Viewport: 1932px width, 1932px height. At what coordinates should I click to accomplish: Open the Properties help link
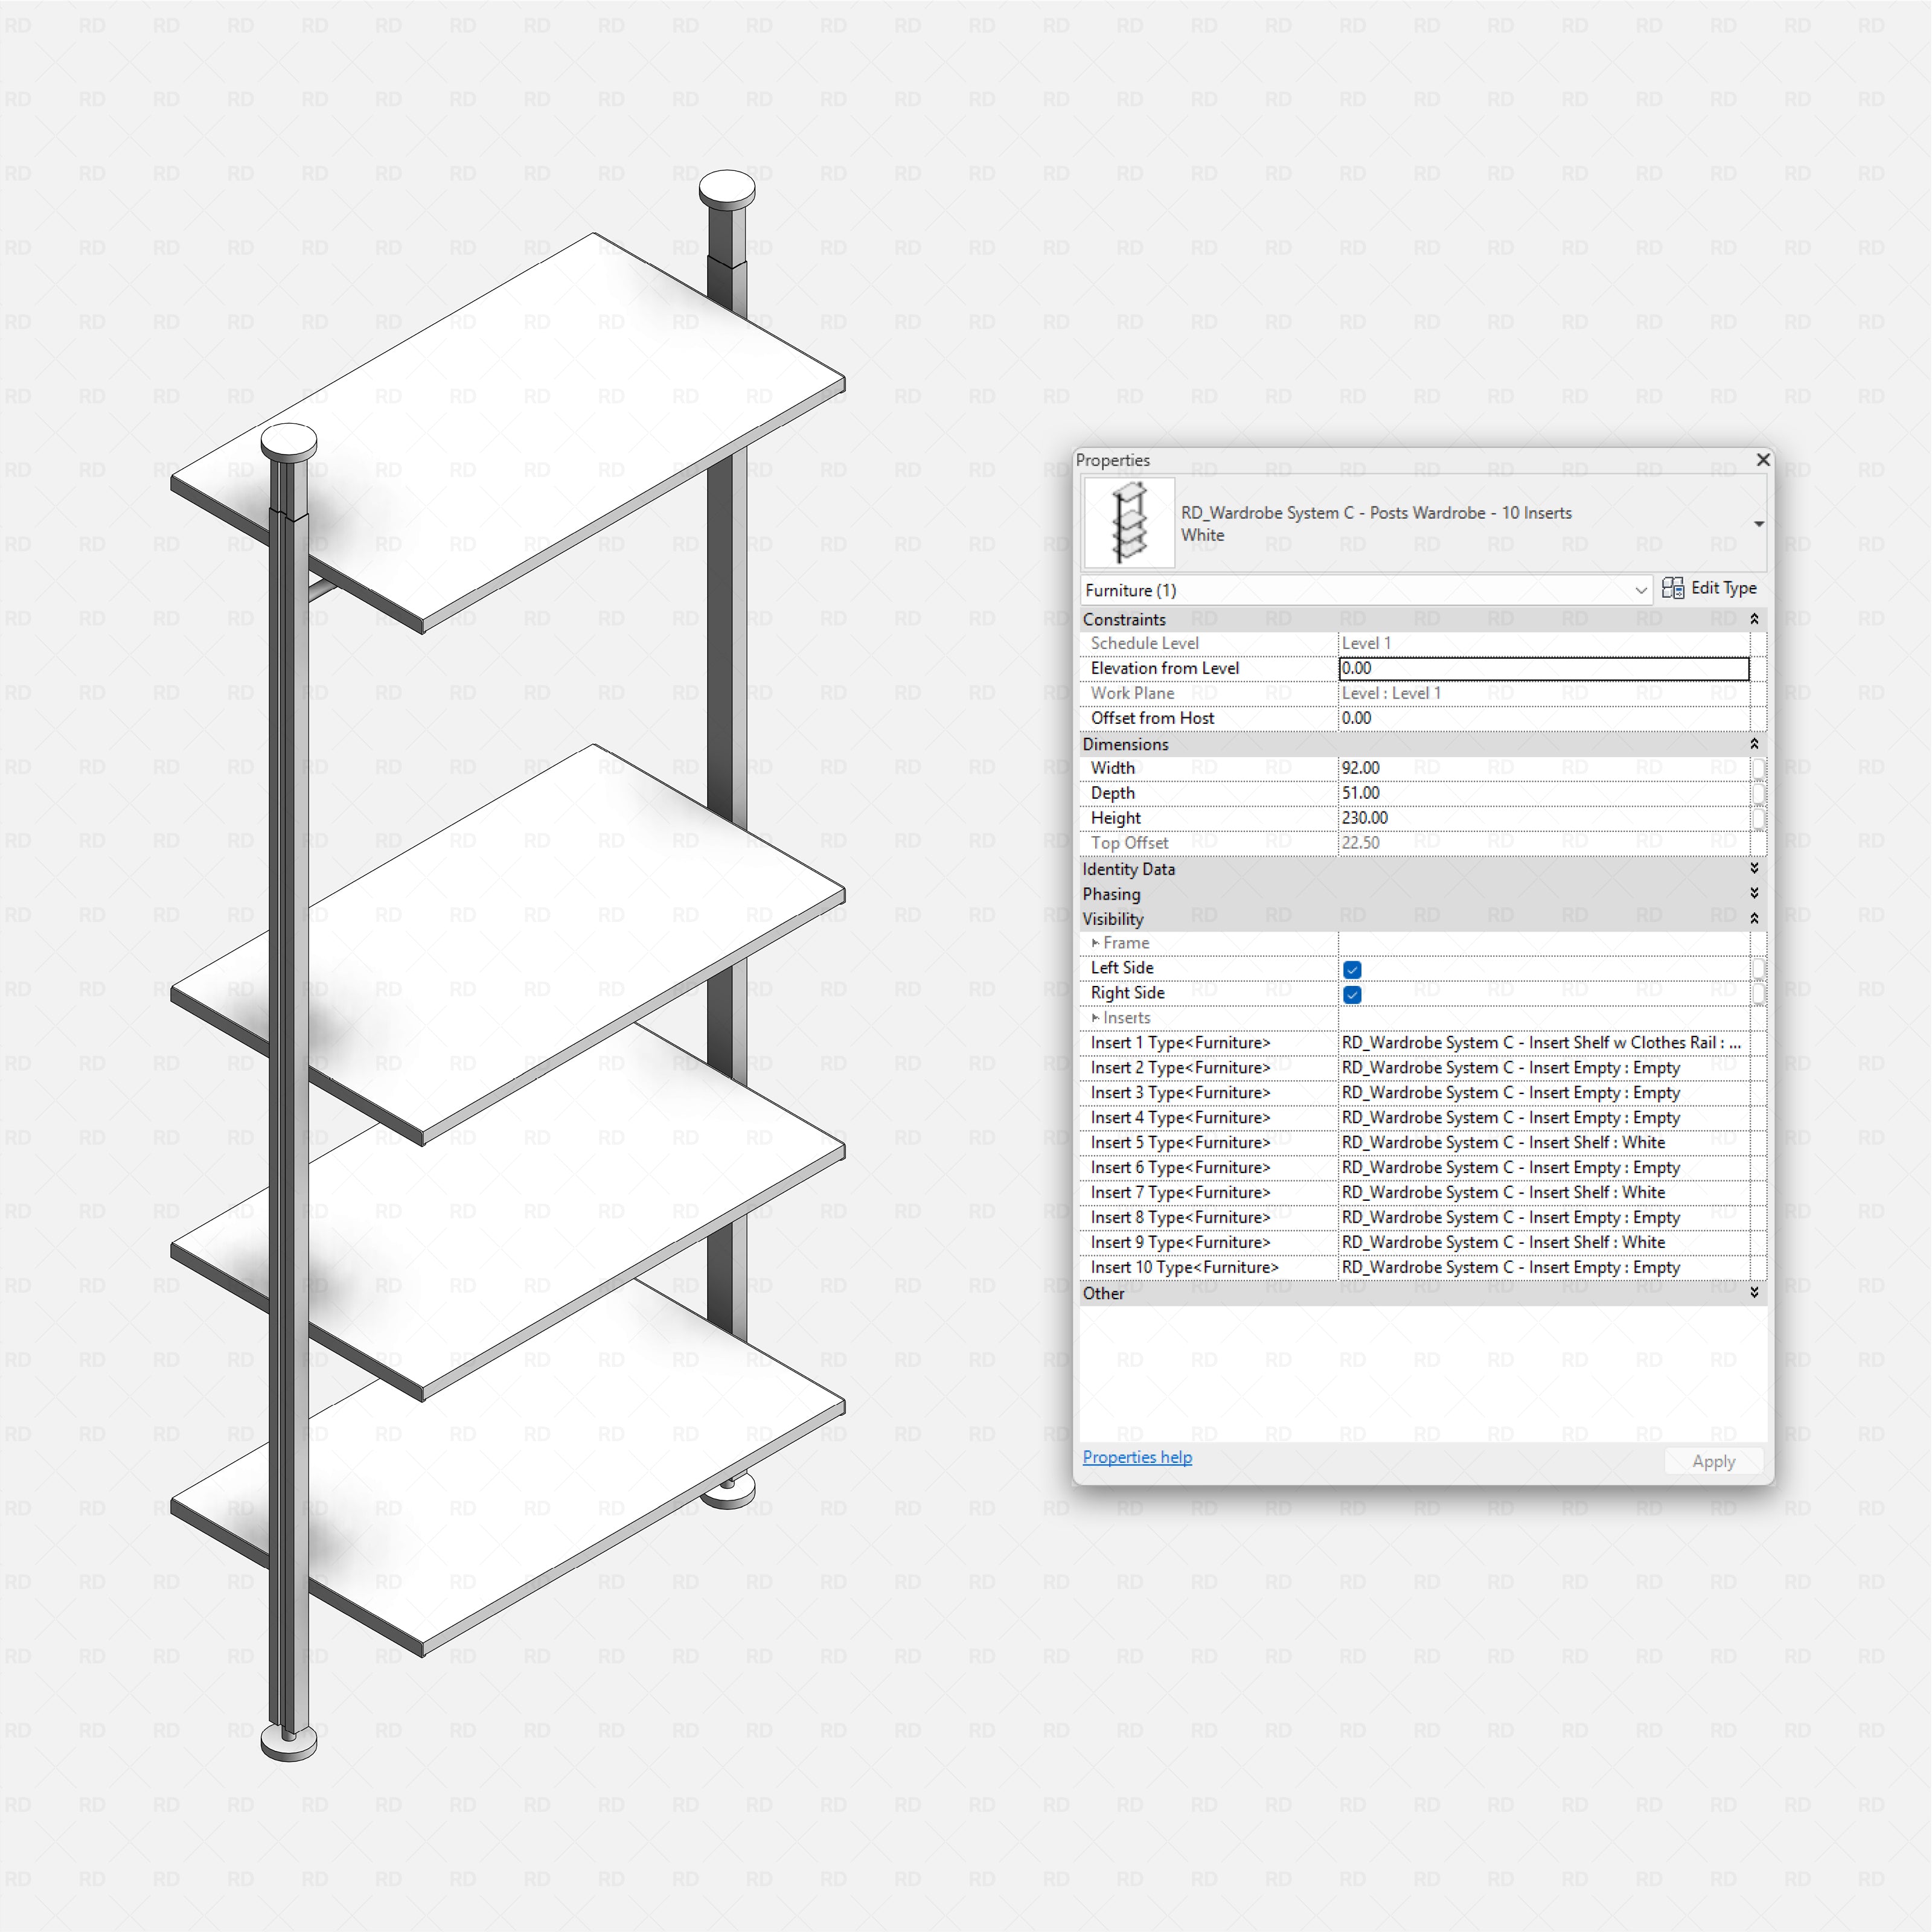click(x=1136, y=1457)
